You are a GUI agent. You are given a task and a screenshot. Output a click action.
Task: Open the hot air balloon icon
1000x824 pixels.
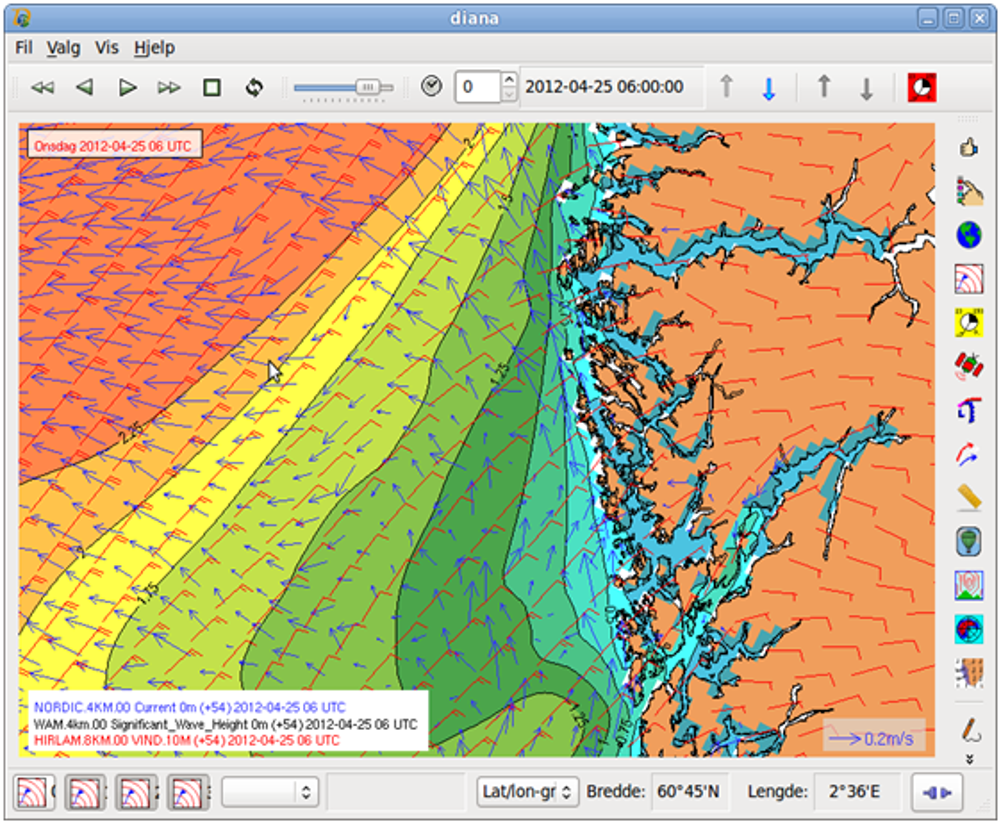[968, 541]
